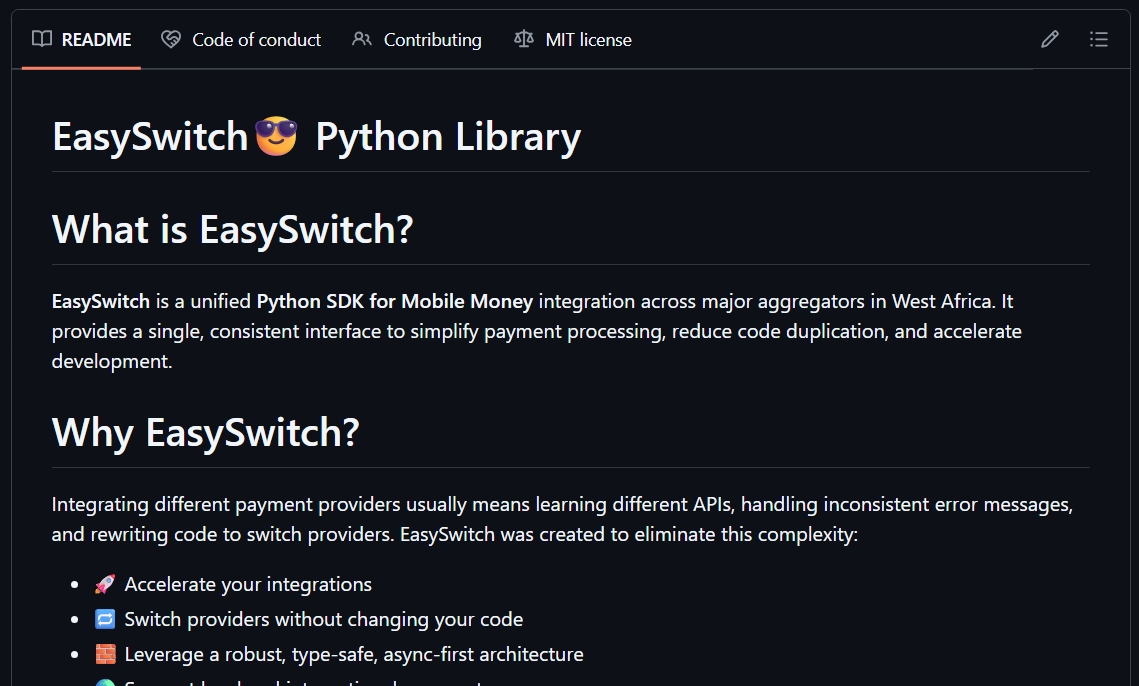Click the rocket emoji bullet icon
The height and width of the screenshot is (686, 1139).
click(x=105, y=583)
